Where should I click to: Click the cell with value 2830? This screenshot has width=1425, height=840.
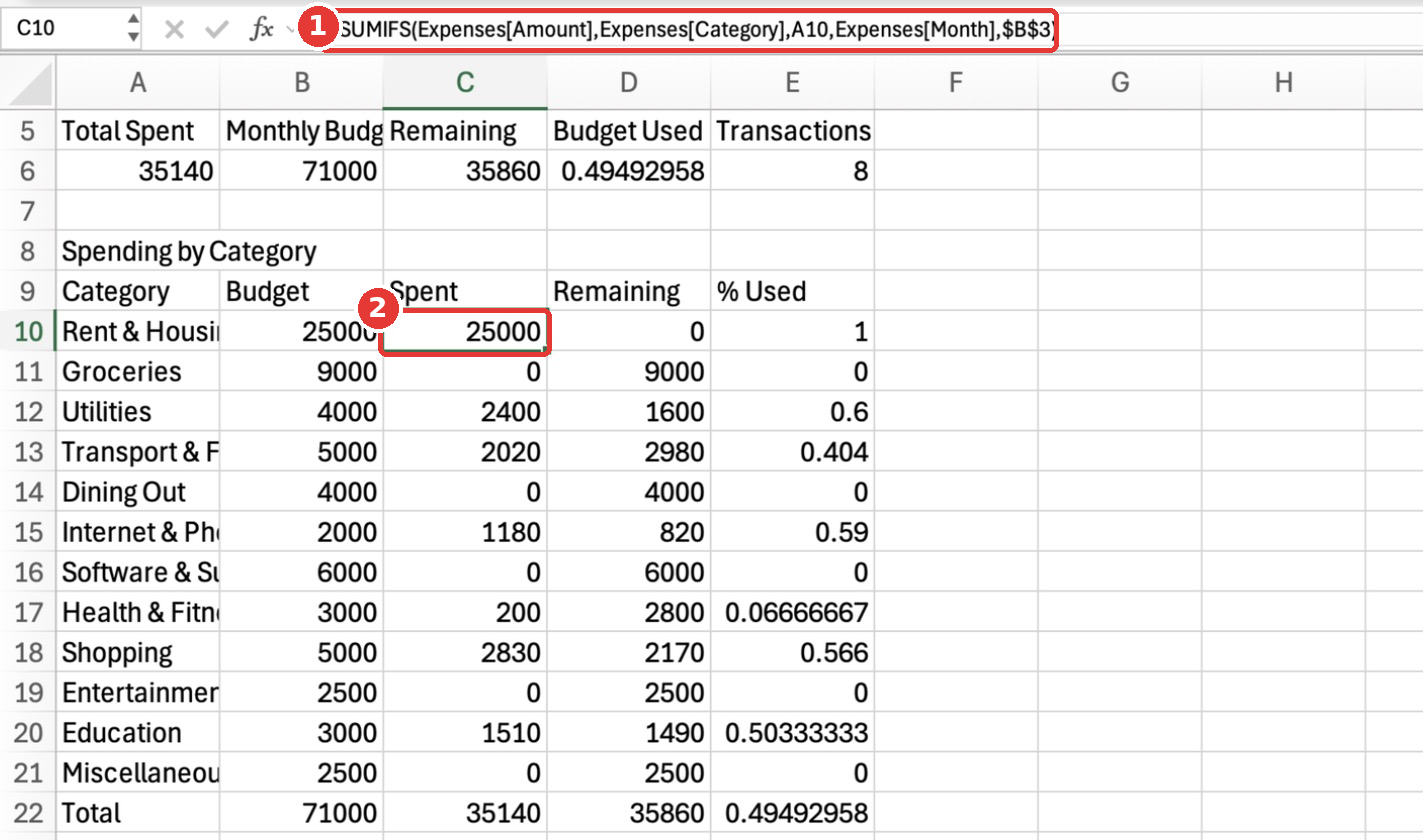pyautogui.click(x=465, y=652)
